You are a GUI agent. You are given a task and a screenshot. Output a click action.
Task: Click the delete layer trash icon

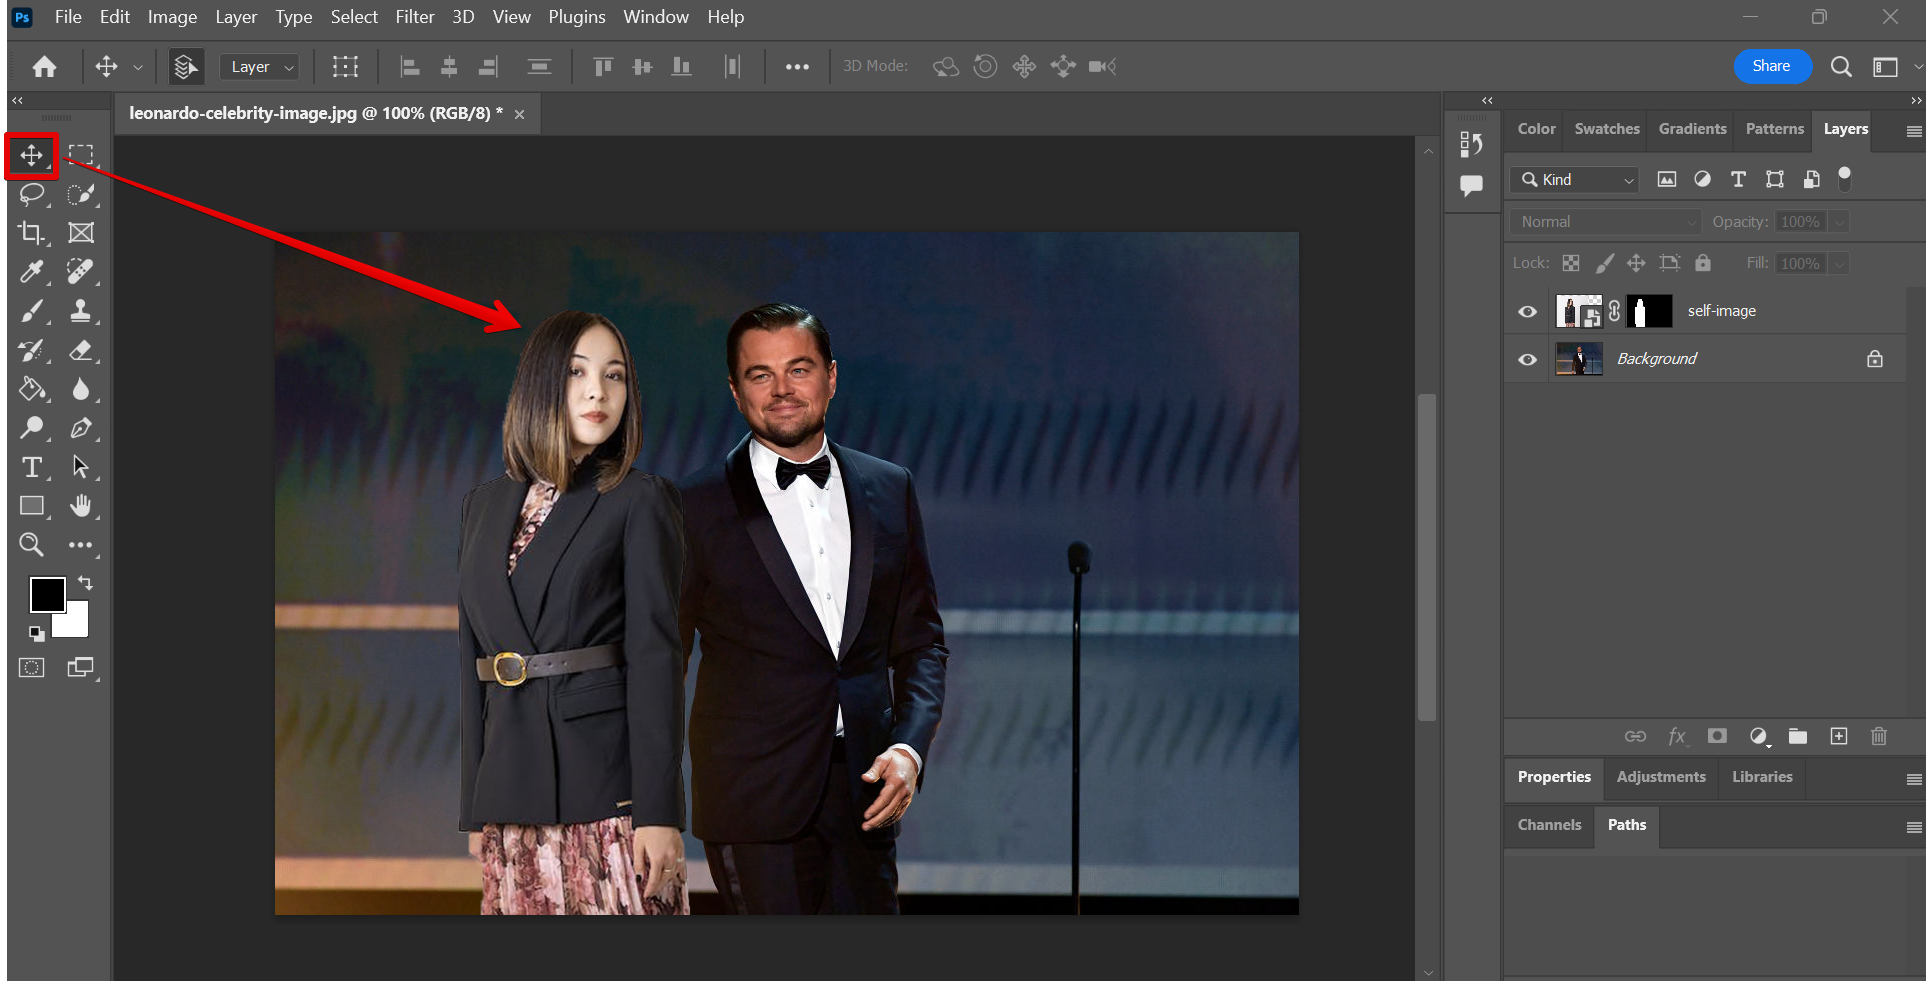click(x=1878, y=737)
